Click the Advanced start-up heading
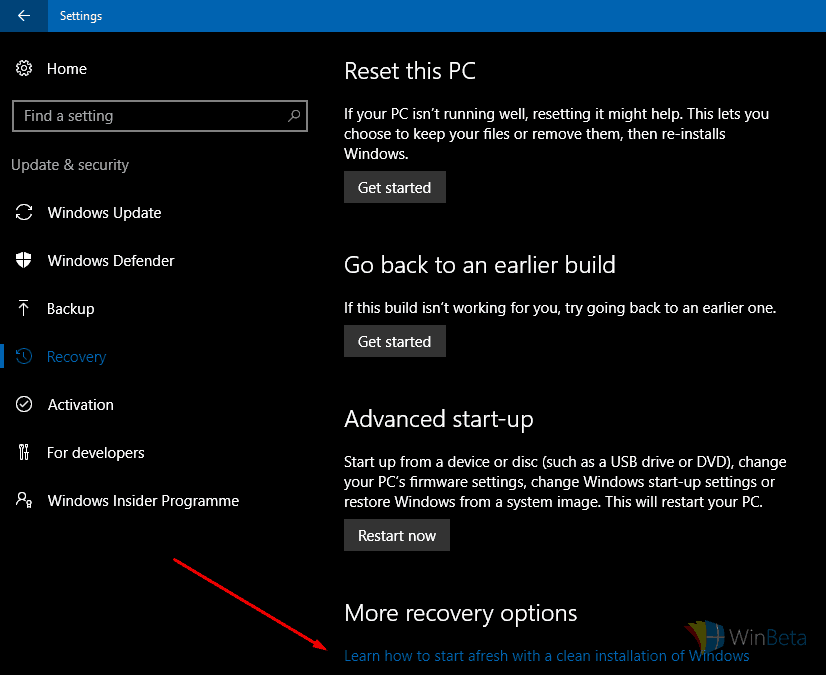The width and height of the screenshot is (826, 675). [x=439, y=419]
